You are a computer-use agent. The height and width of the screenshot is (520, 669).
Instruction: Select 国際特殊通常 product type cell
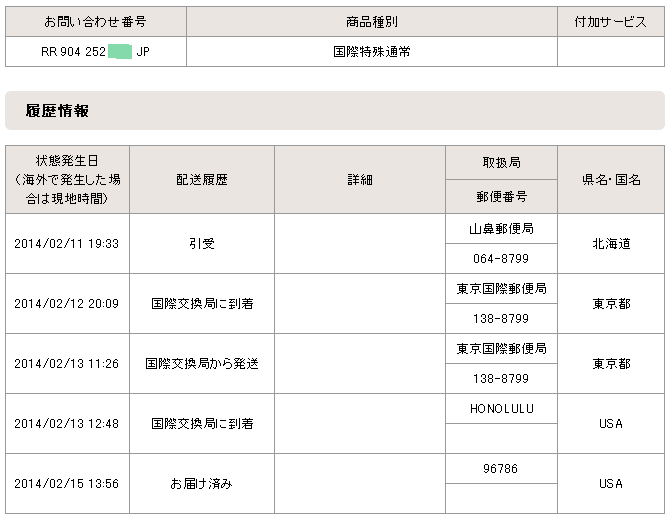[372, 52]
